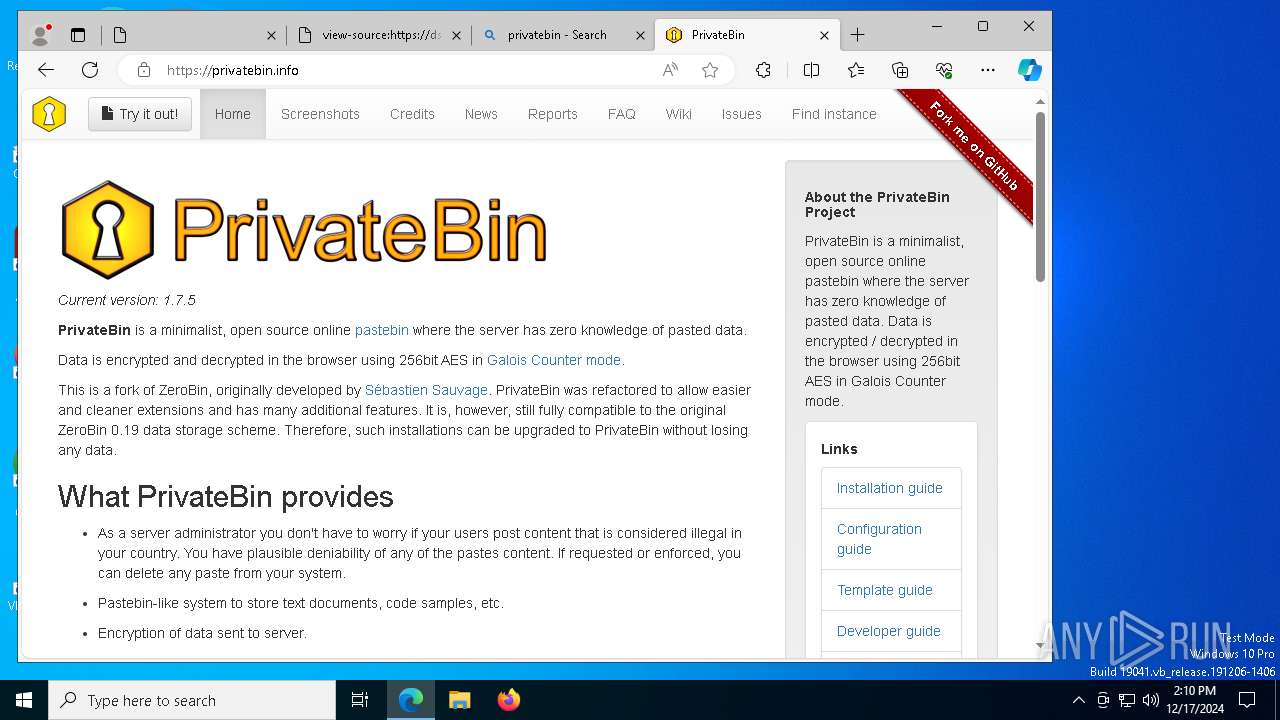Viewport: 1280px width, 720px height.
Task: Open the network icon in the system tray
Action: click(x=1127, y=700)
